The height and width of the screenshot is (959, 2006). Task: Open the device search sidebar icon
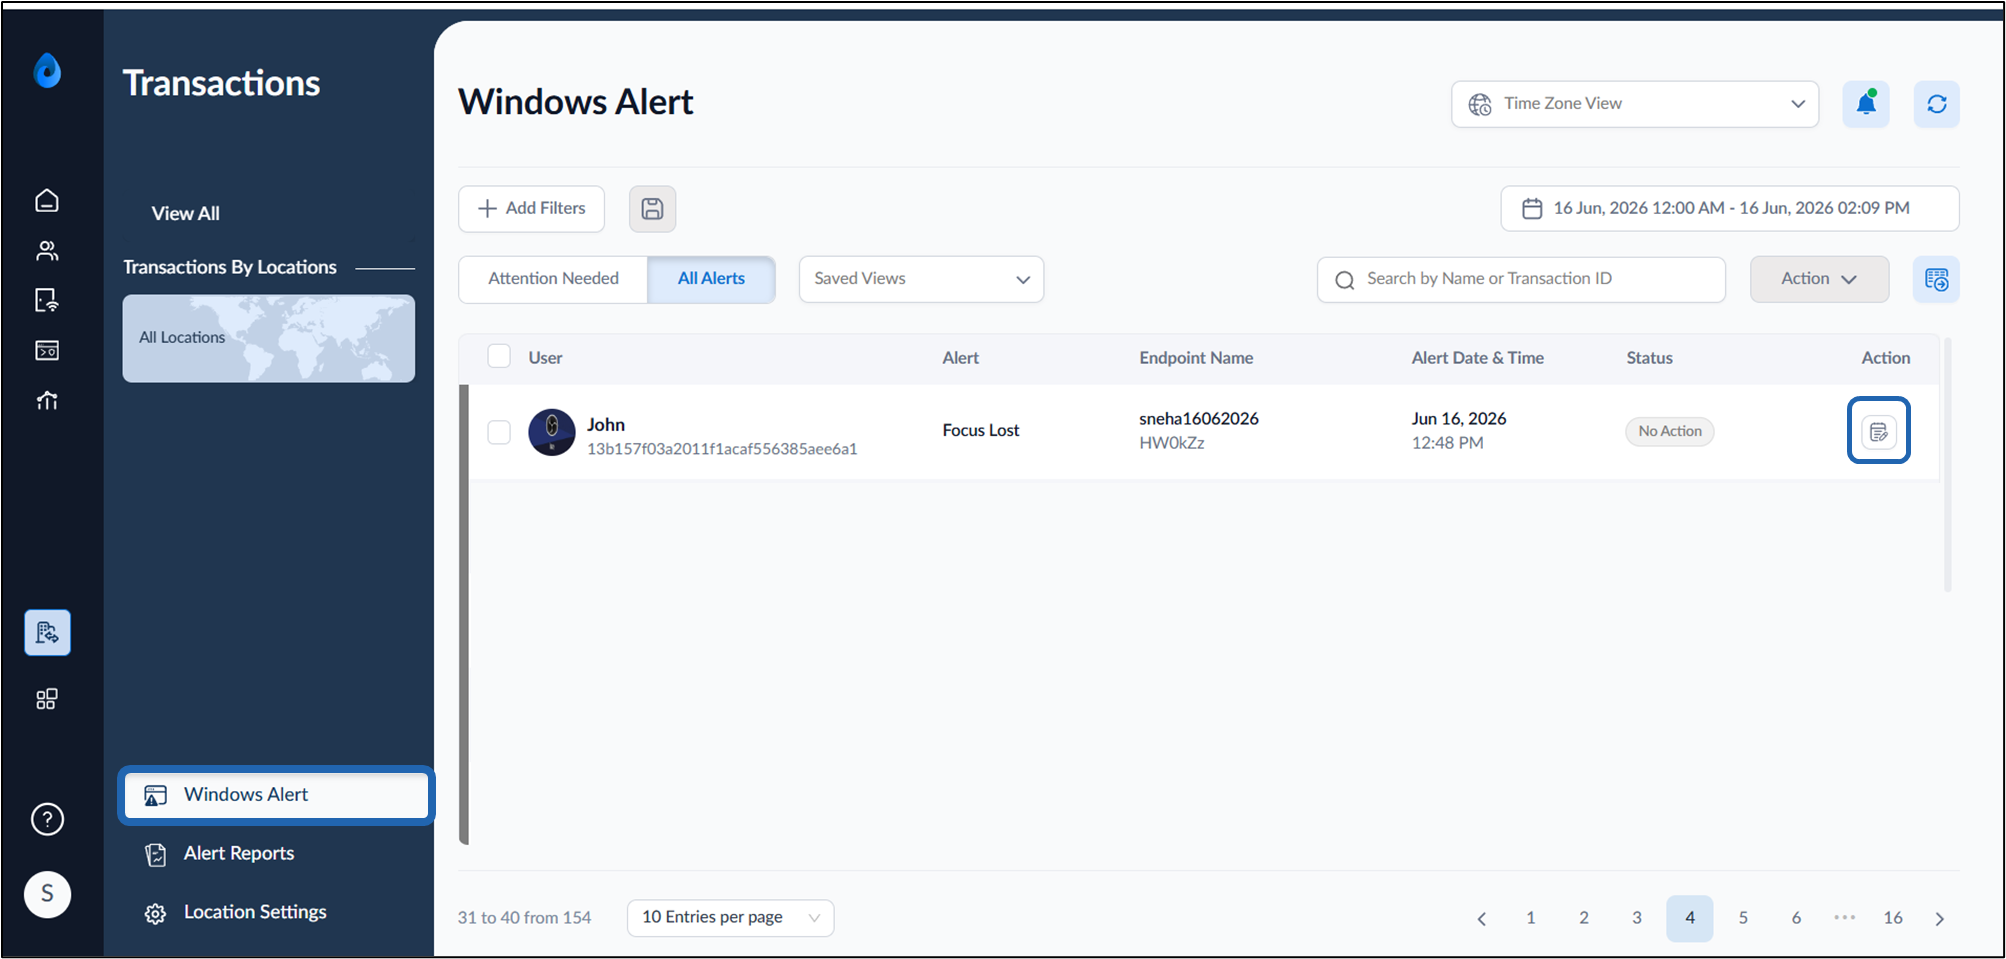coord(47,300)
